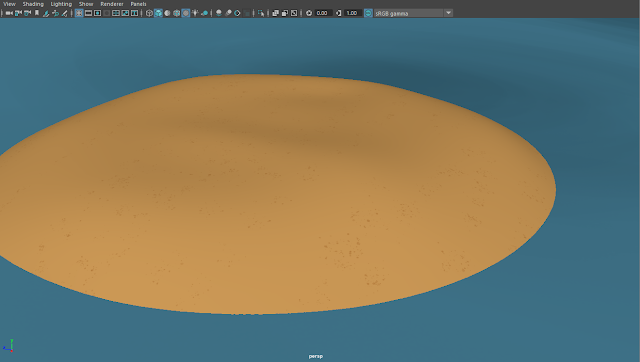The width and height of the screenshot is (640, 362).
Task: Click the Use All Lights icon
Action: point(195,13)
